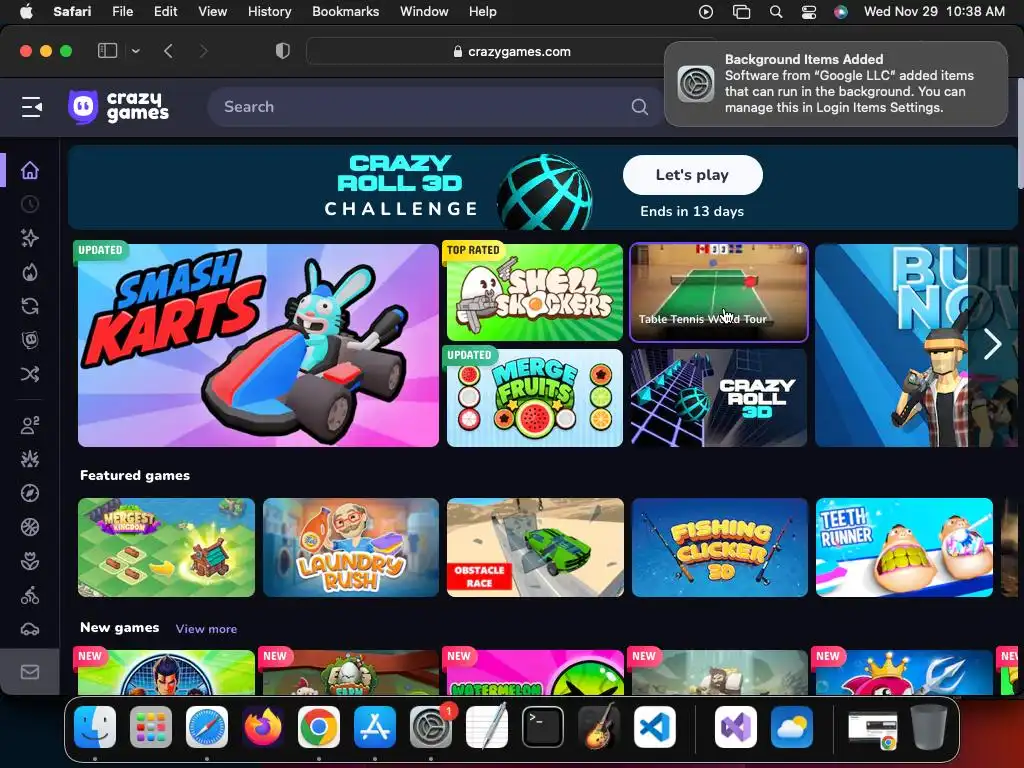The image size is (1024, 768).
Task: Open the Random game shuffle icon
Action: pos(30,374)
